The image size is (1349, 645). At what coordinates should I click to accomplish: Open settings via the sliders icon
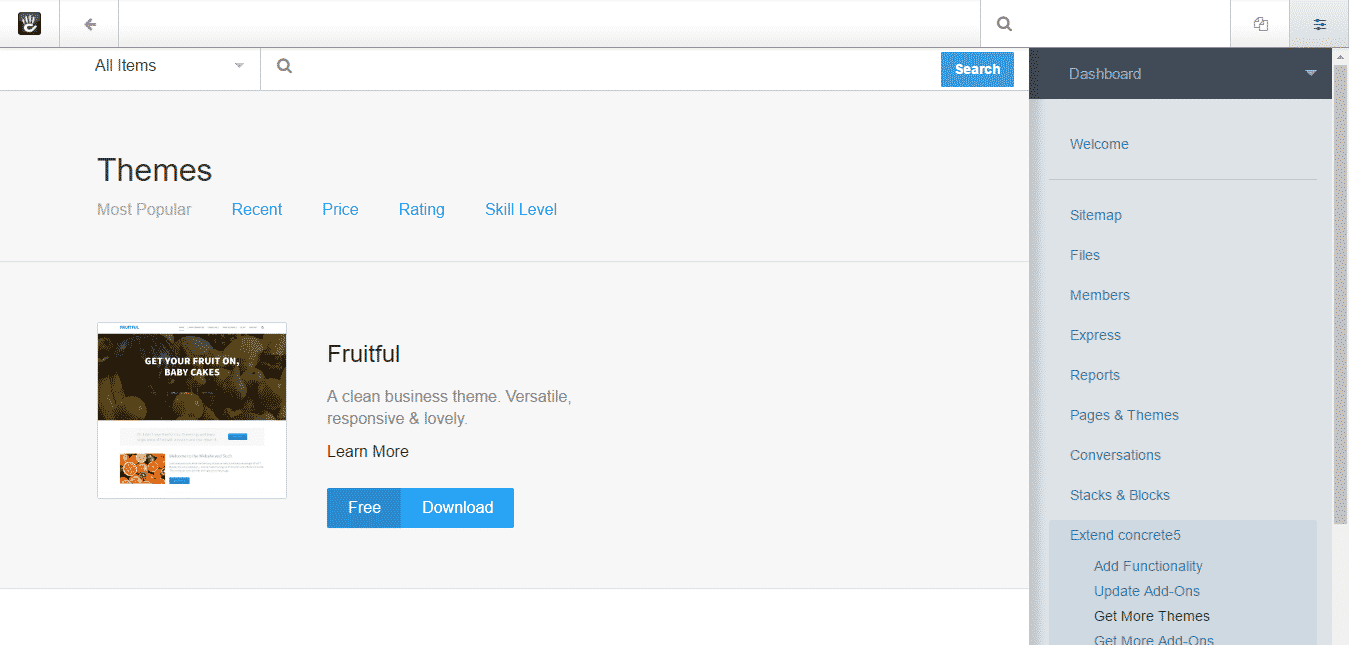[x=1318, y=23]
